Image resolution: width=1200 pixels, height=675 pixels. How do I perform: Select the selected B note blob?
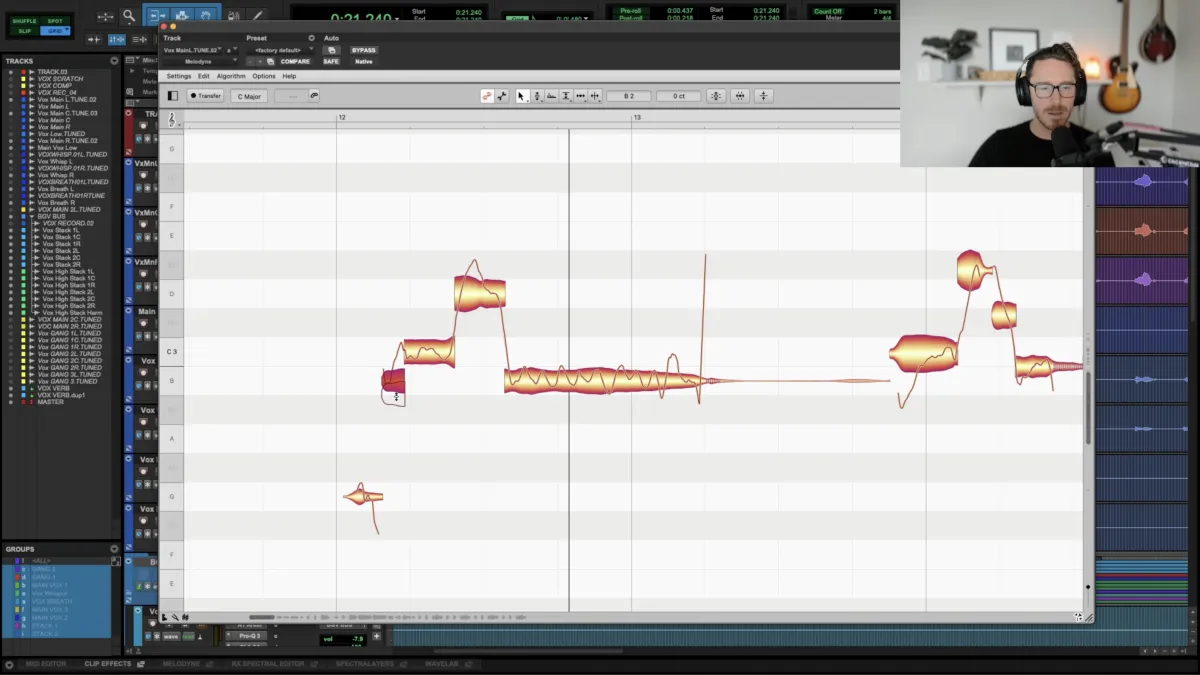[393, 380]
